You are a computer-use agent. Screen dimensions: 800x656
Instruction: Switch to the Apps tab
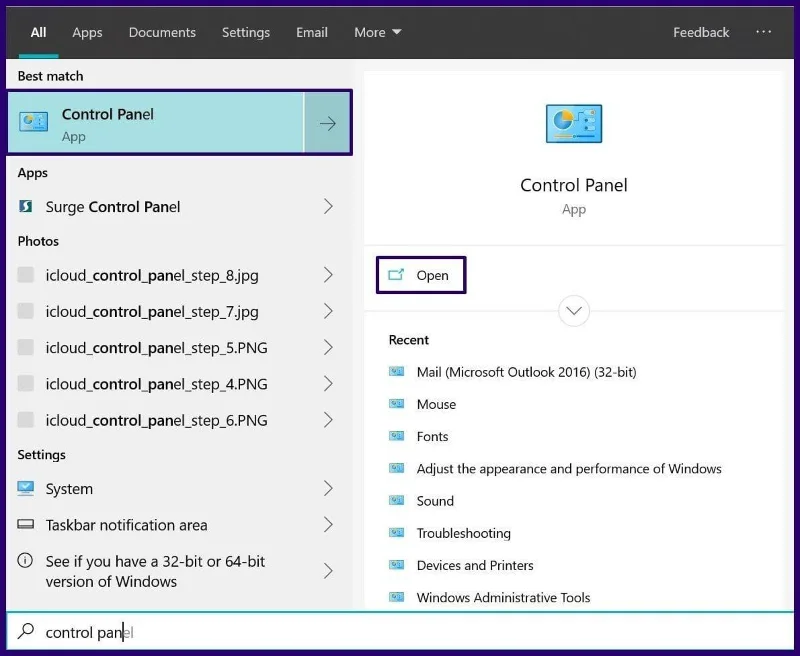click(x=87, y=32)
